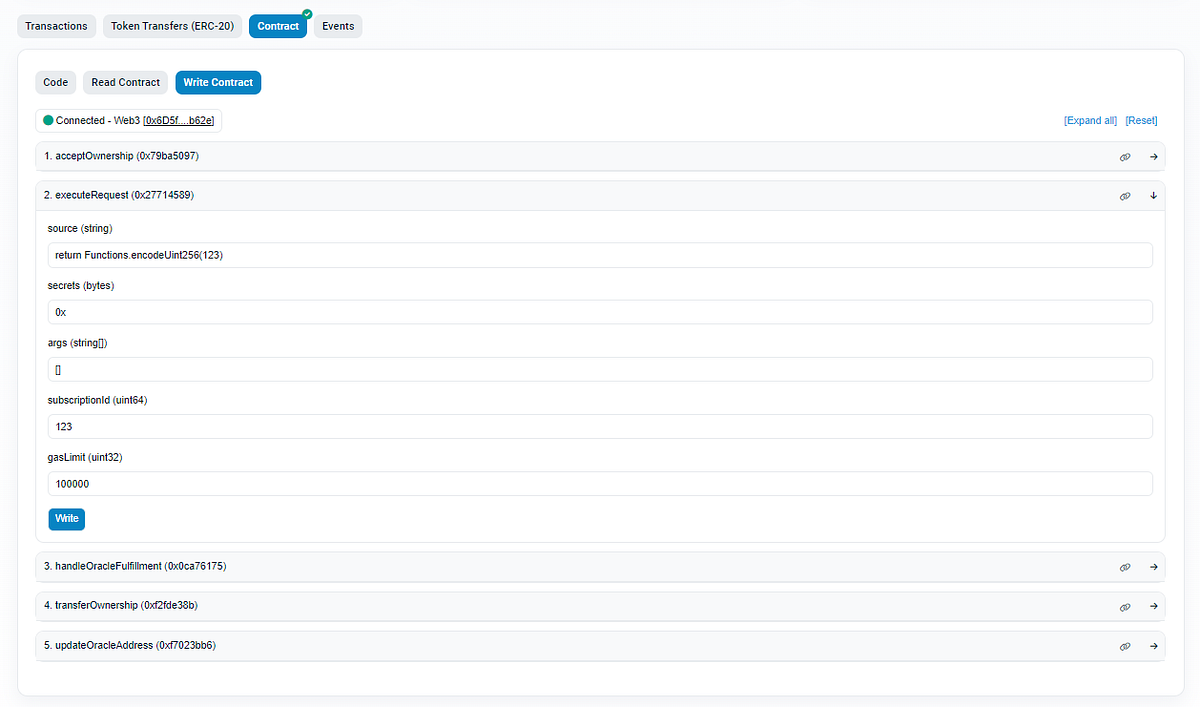This screenshot has width=1200, height=707.
Task: Switch to the Events tab
Action: click(337, 26)
